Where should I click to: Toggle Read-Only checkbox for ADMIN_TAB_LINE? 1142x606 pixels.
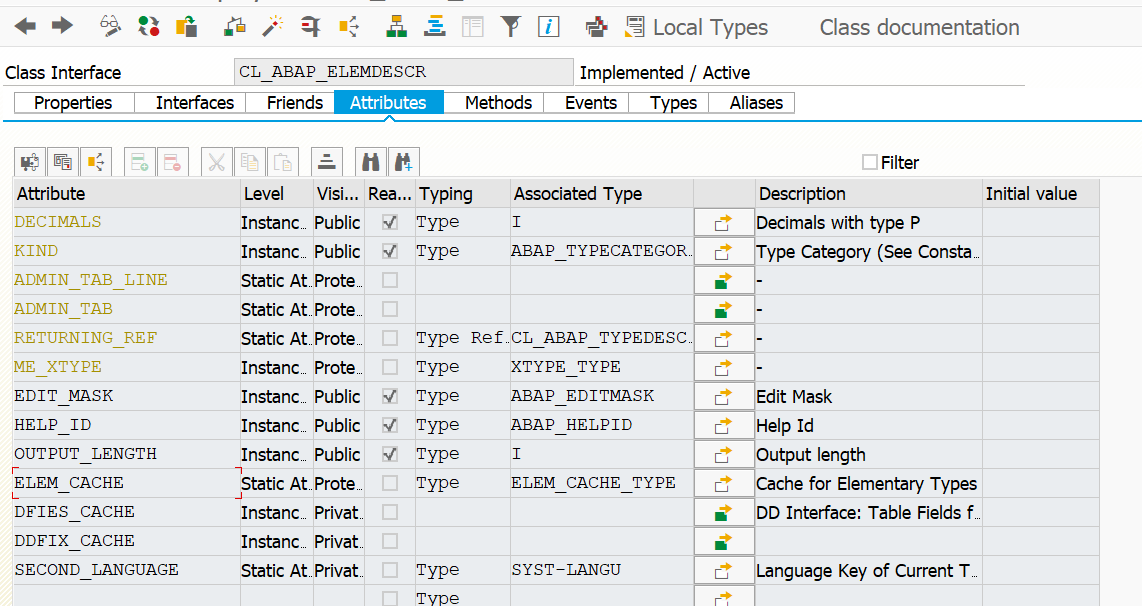tap(390, 280)
